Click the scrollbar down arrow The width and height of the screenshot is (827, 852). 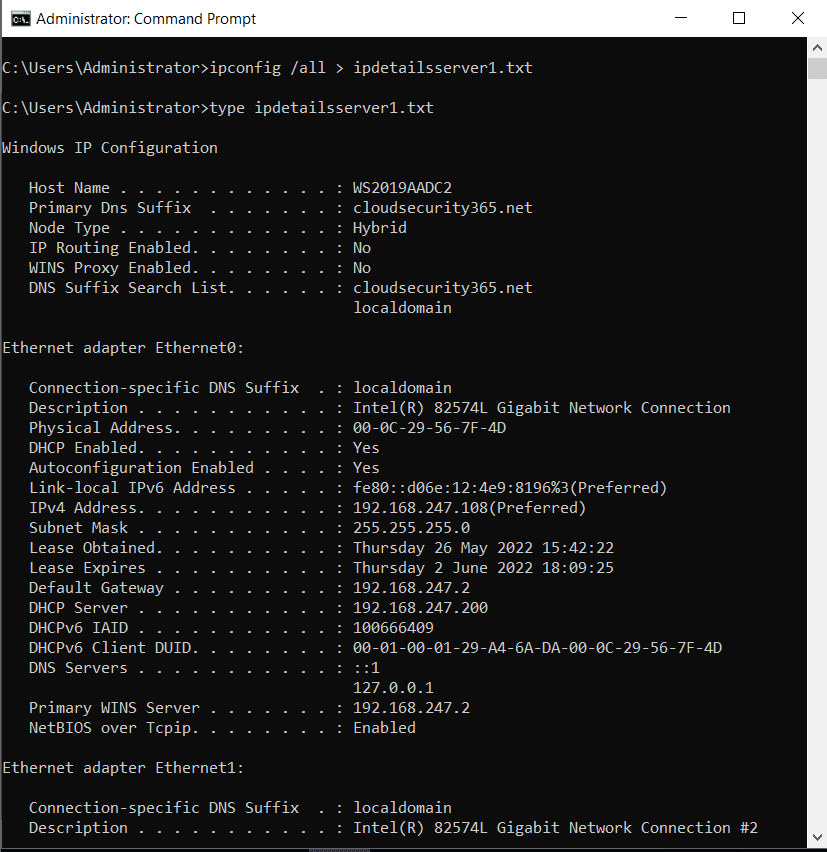pyautogui.click(x=817, y=837)
